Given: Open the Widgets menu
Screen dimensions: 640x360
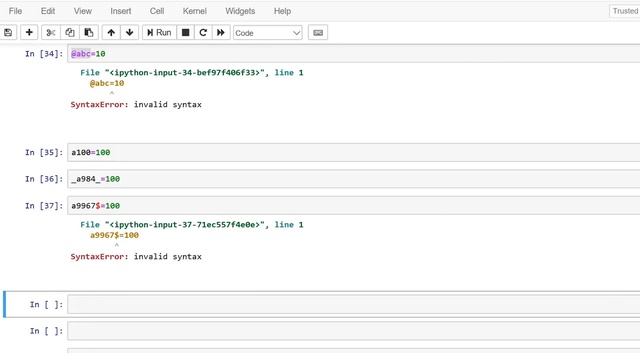Looking at the screenshot, I should pos(240,11).
